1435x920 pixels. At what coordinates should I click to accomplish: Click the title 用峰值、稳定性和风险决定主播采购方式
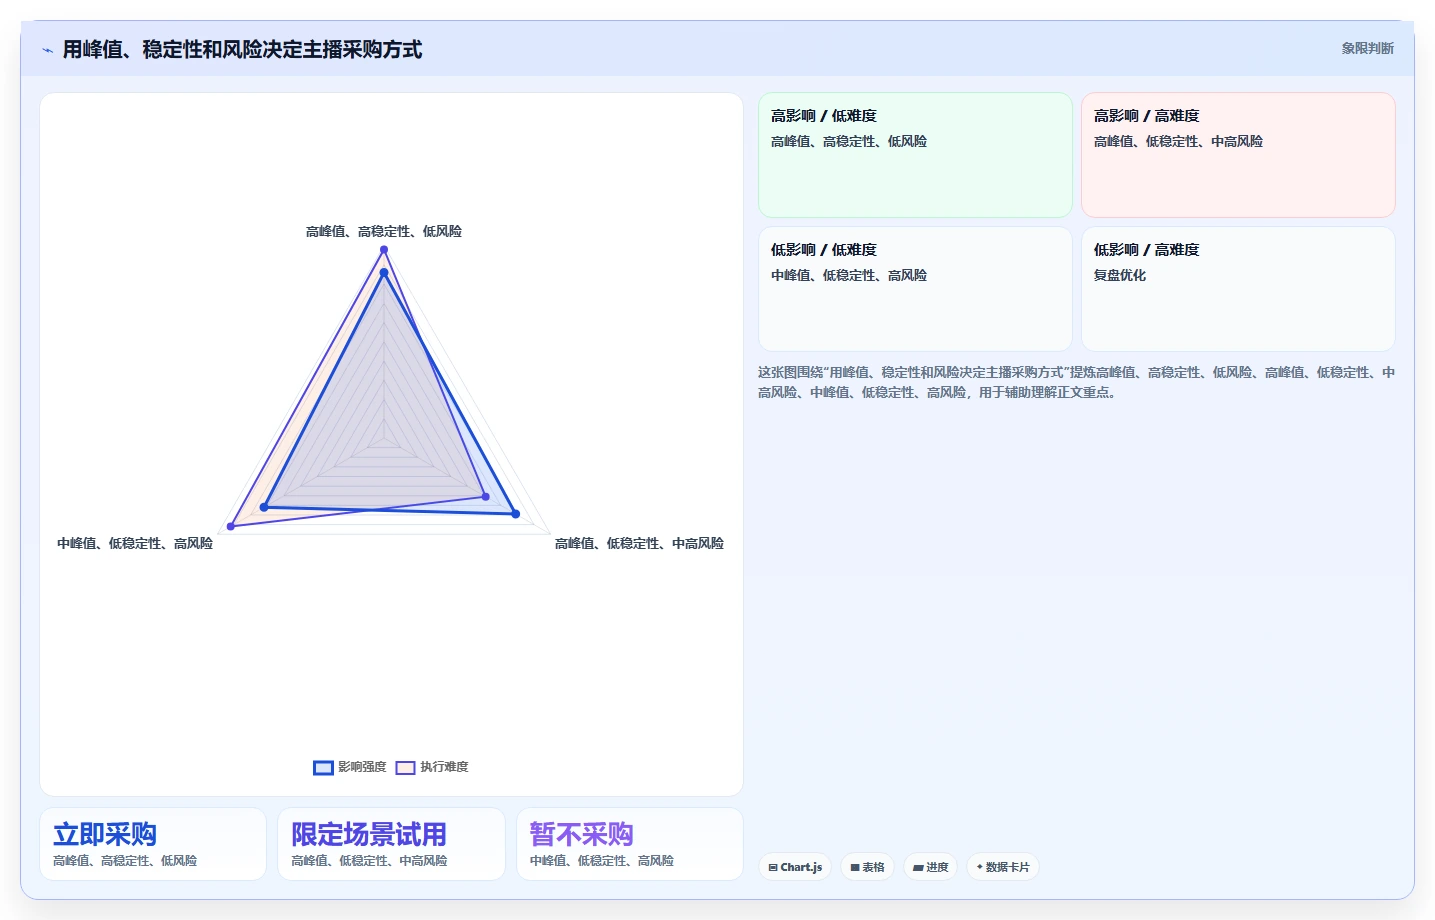coord(242,50)
